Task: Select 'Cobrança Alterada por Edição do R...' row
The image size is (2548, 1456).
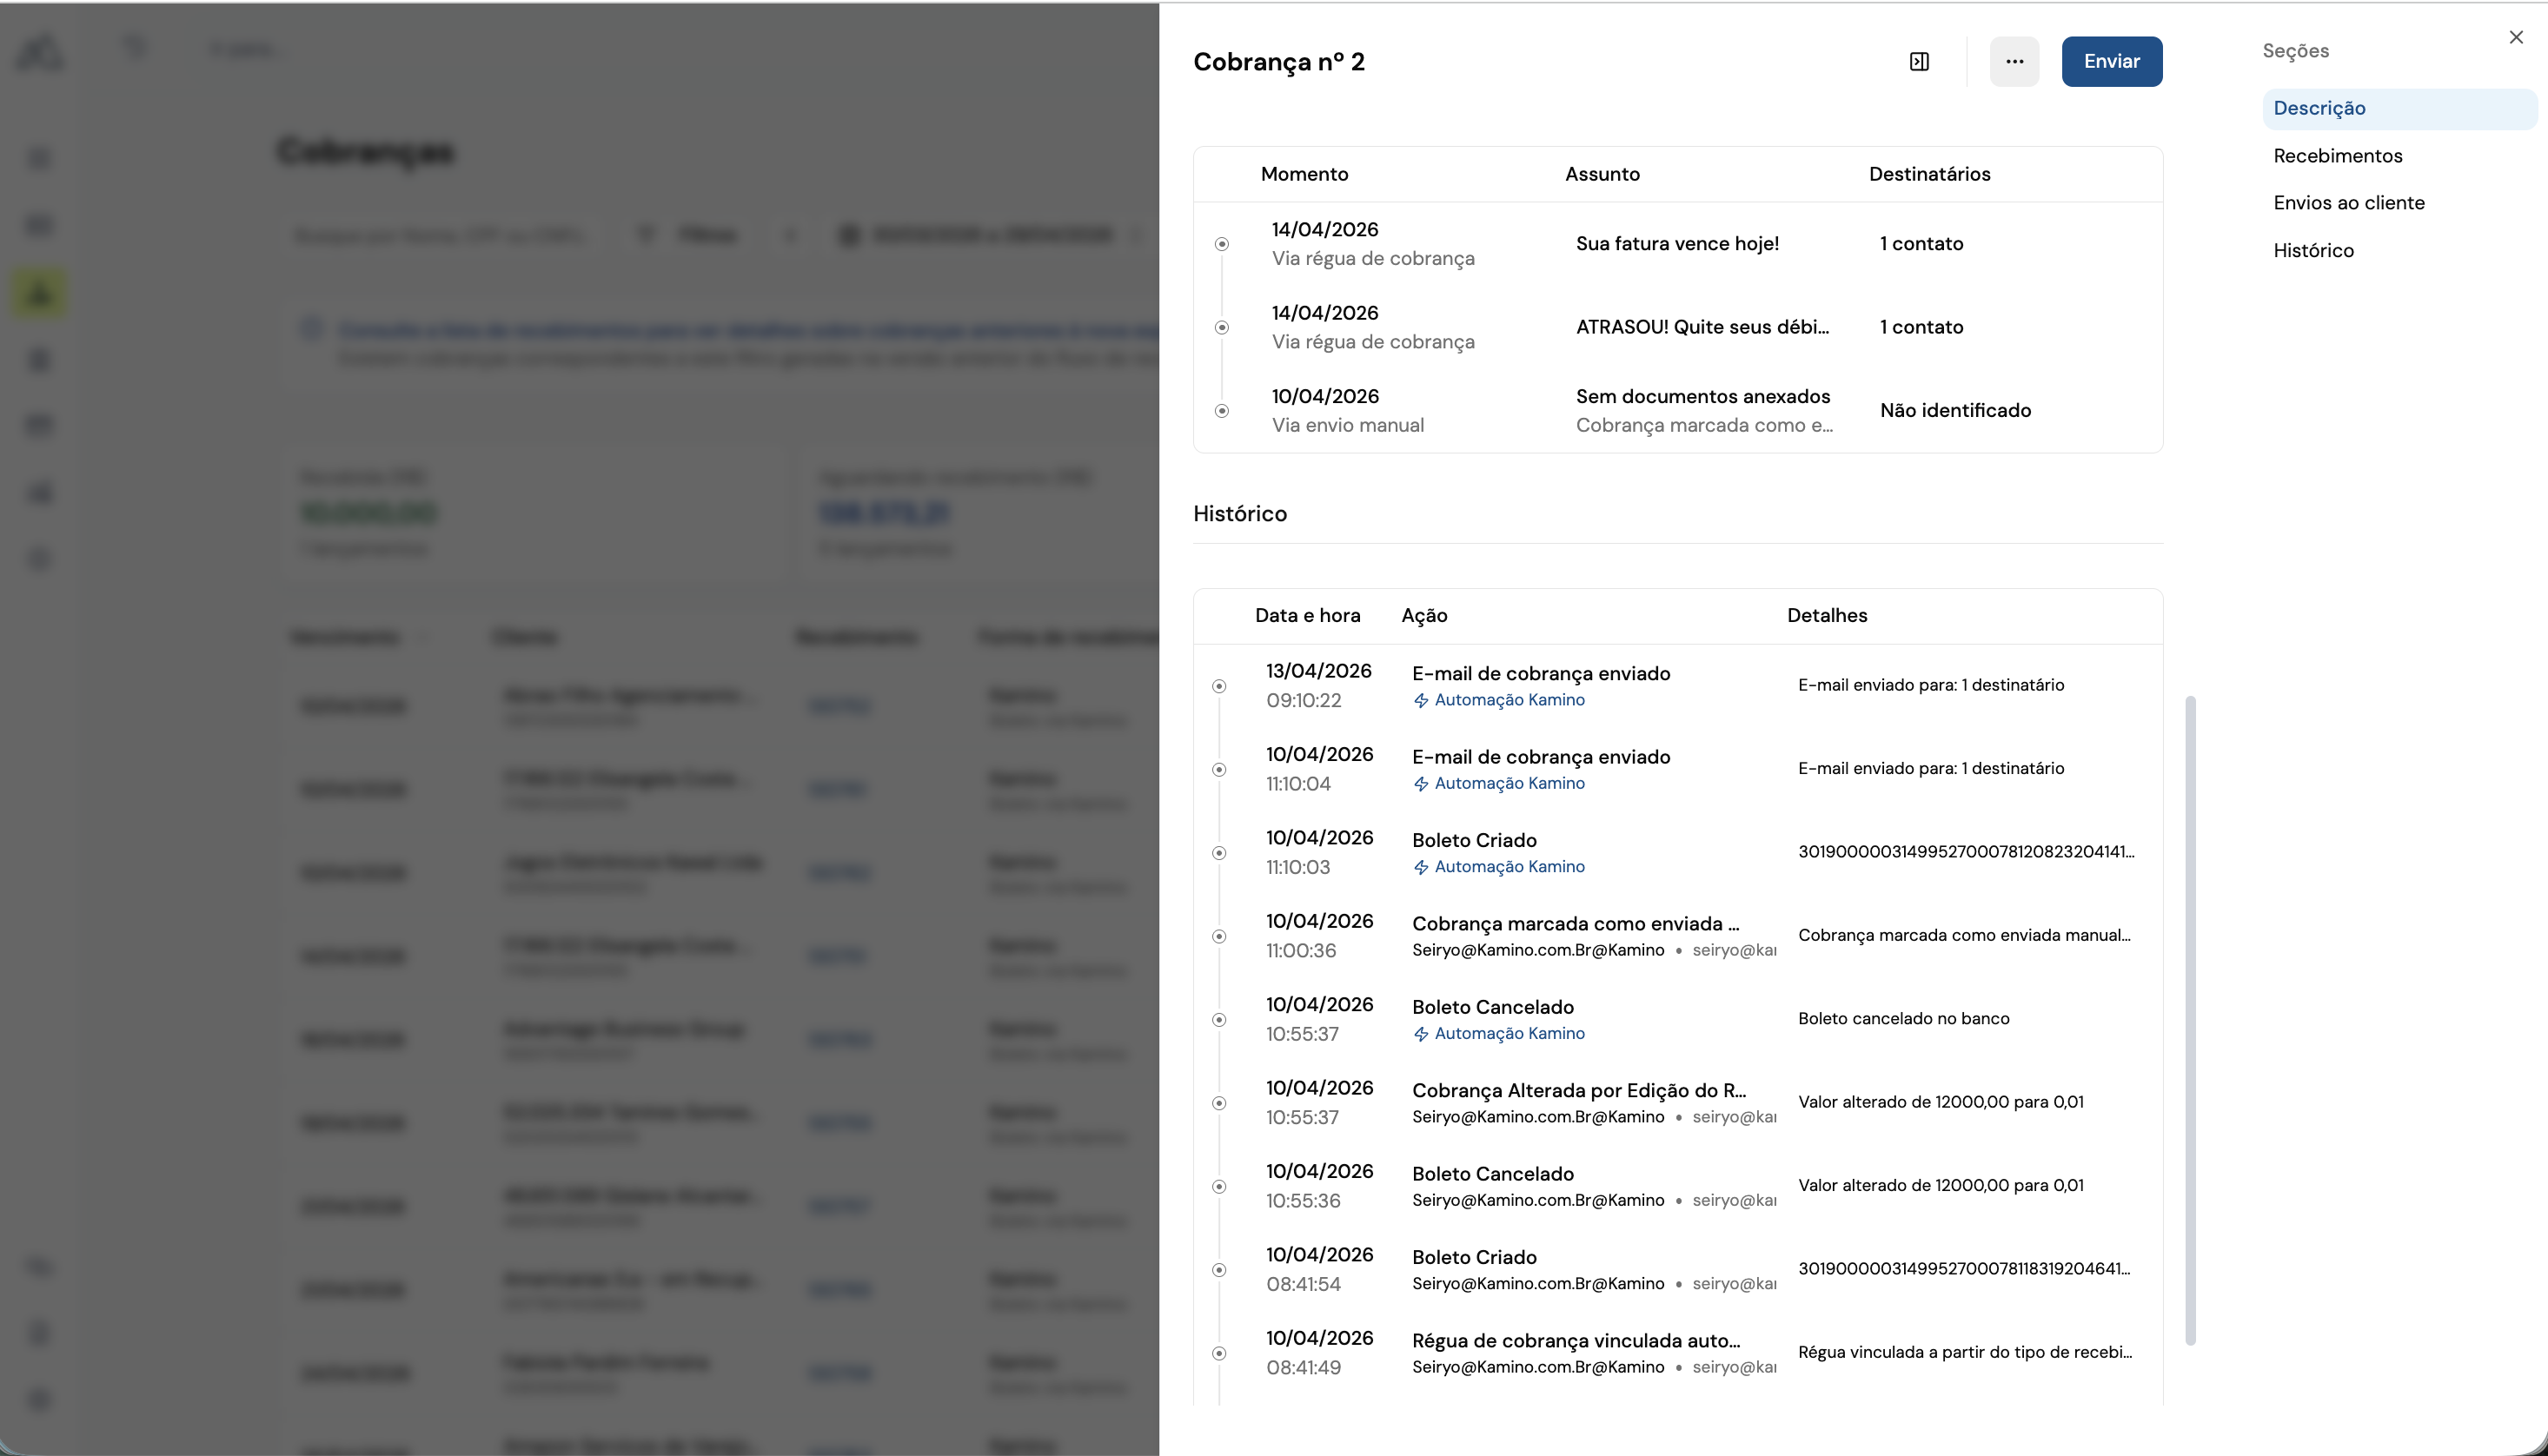Action: pos(1677,1102)
